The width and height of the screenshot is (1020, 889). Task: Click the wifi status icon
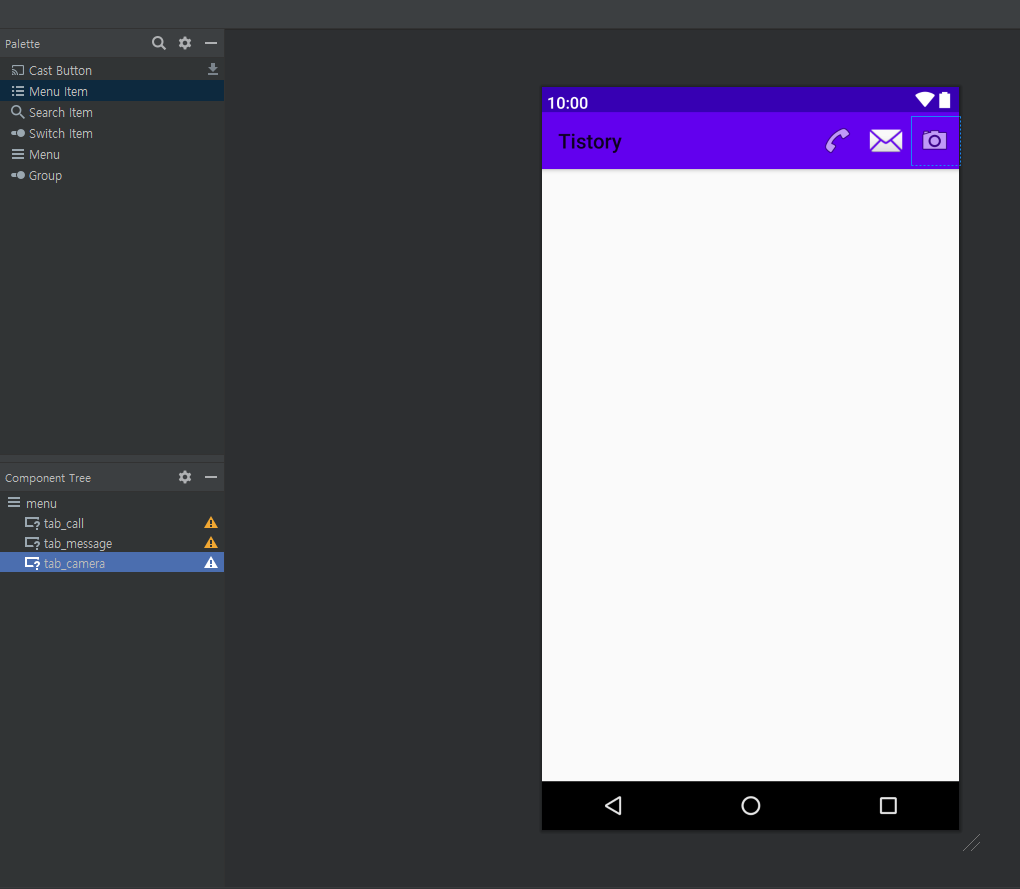[924, 100]
